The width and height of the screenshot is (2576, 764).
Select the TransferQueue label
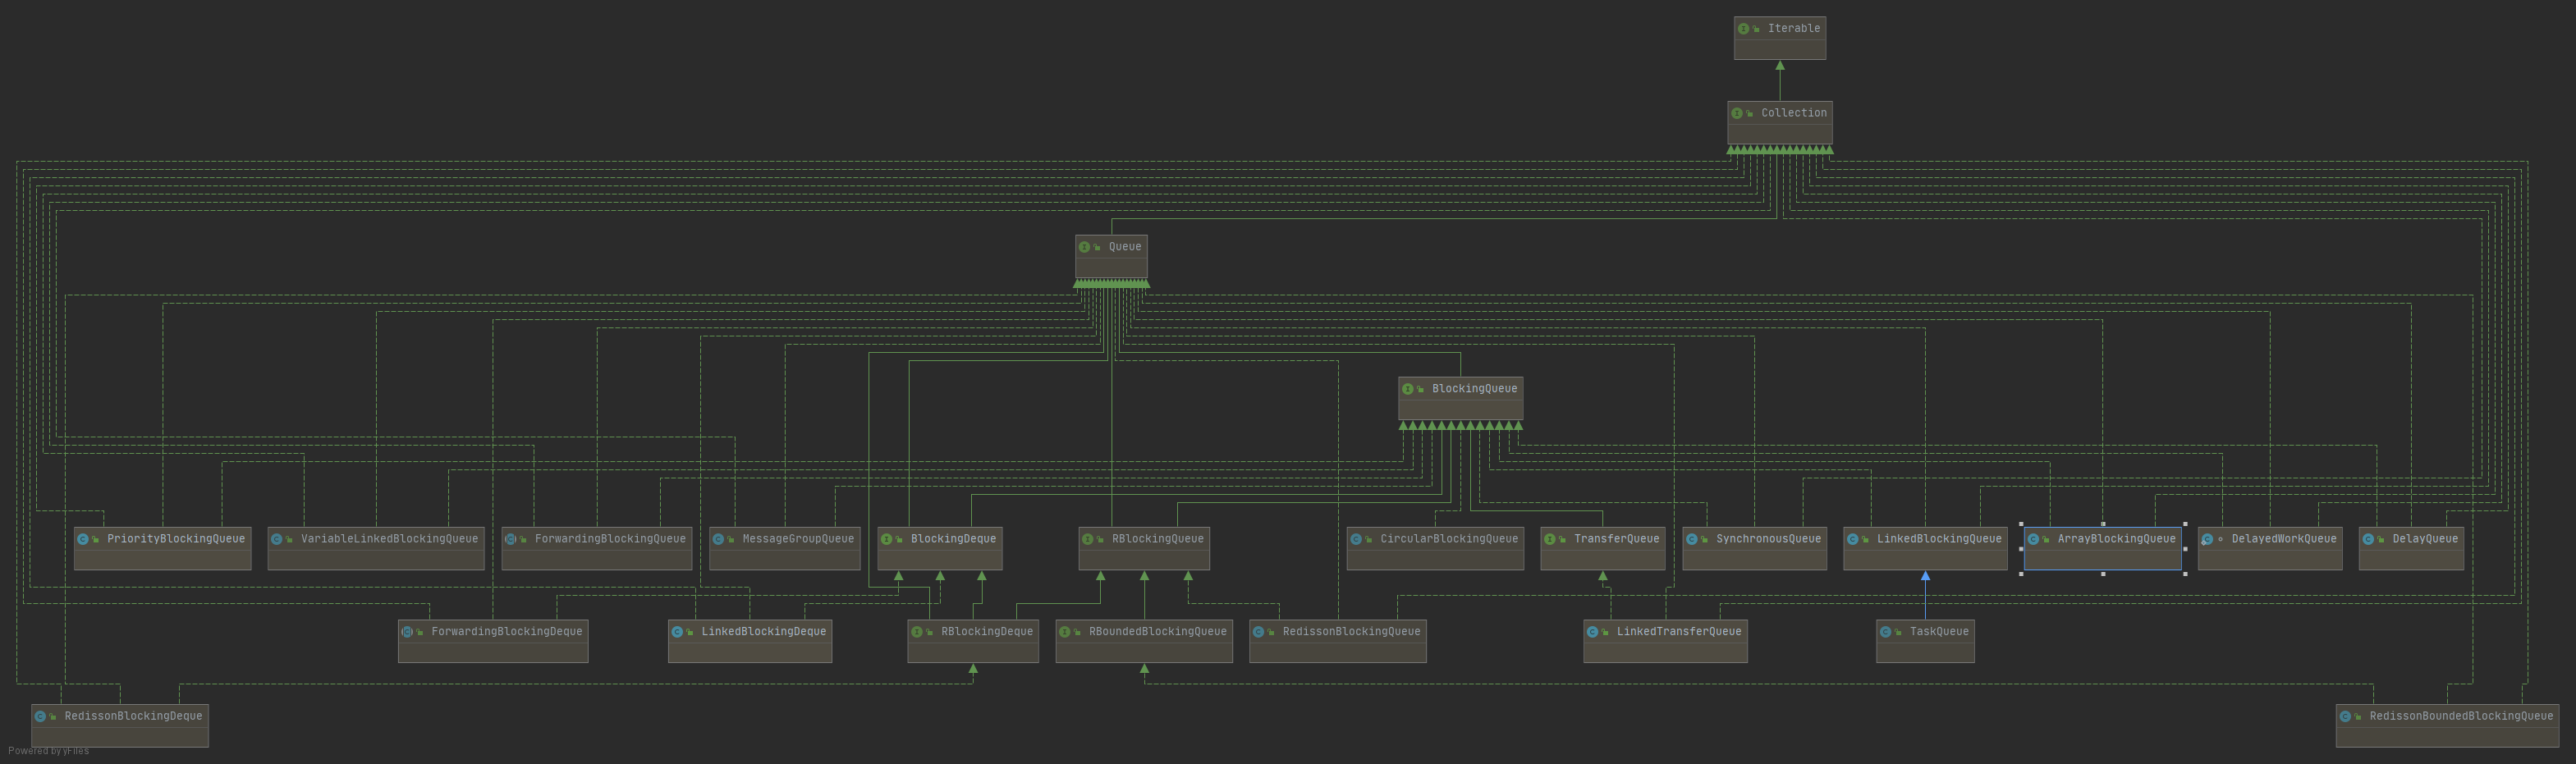click(1616, 539)
